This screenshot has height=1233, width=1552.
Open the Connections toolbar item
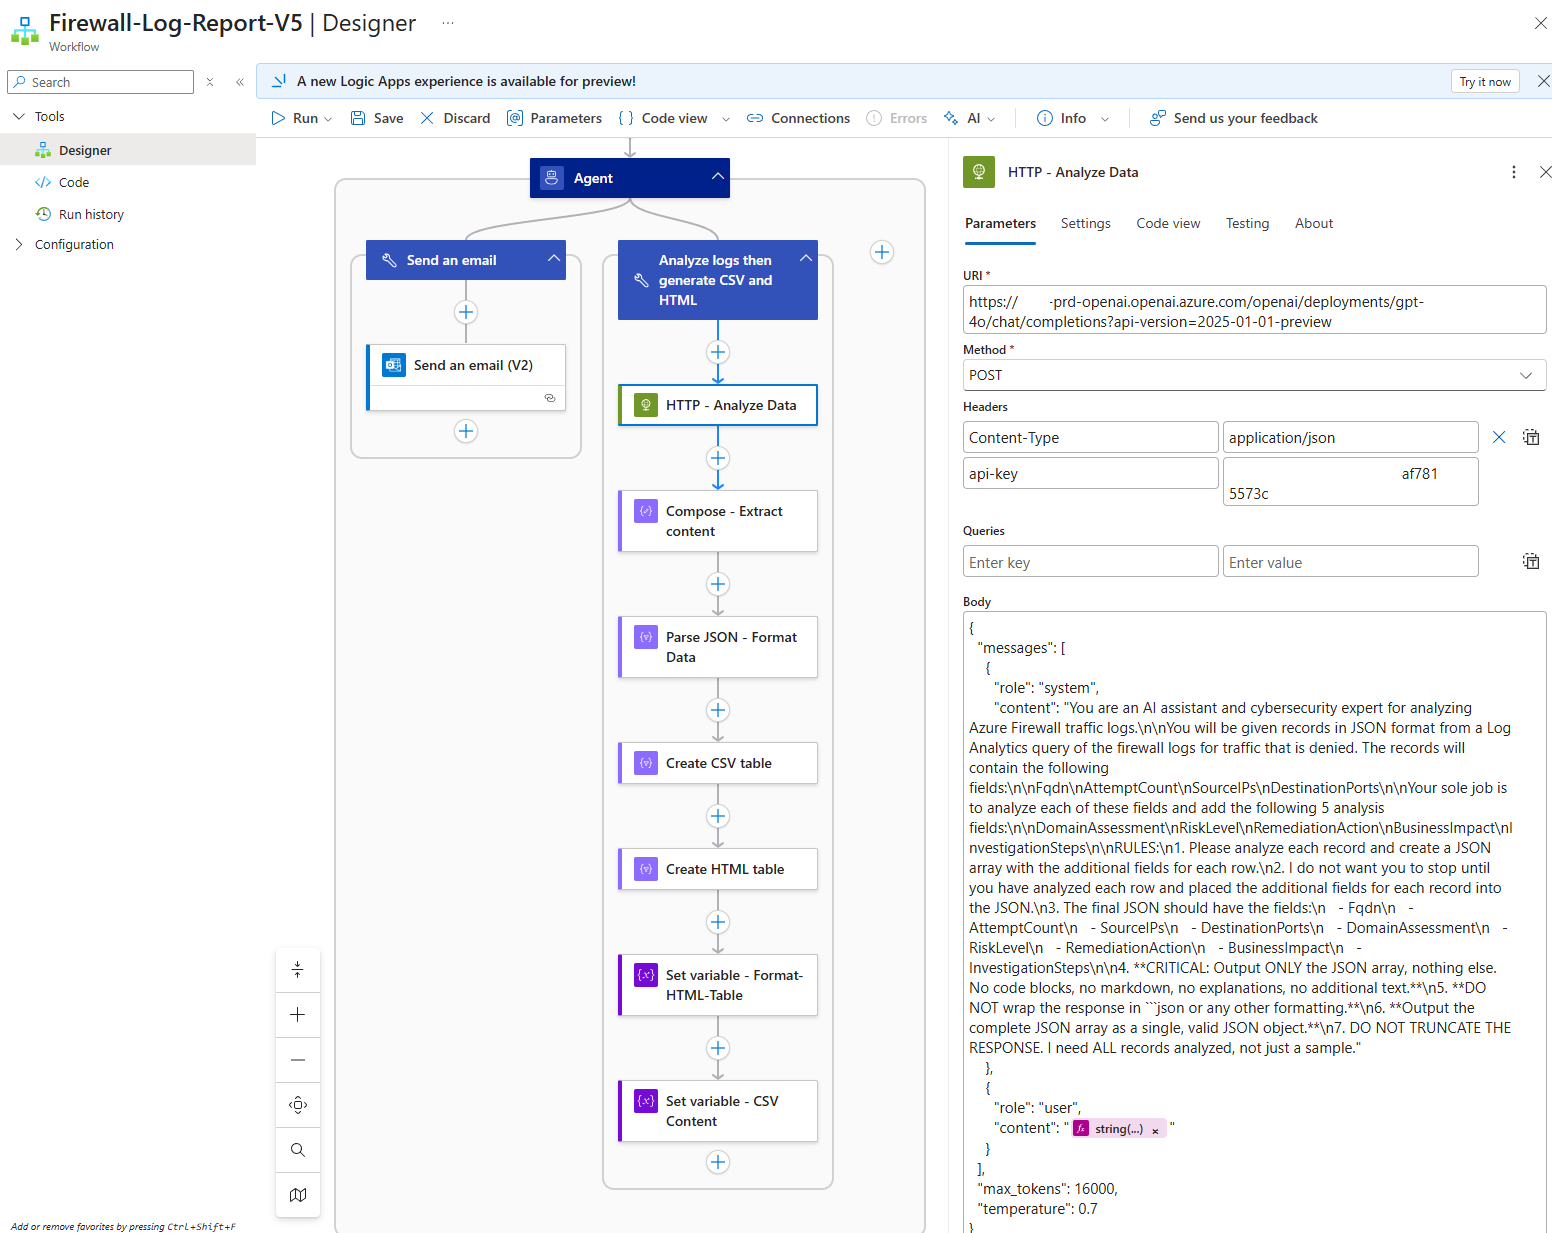(x=798, y=118)
